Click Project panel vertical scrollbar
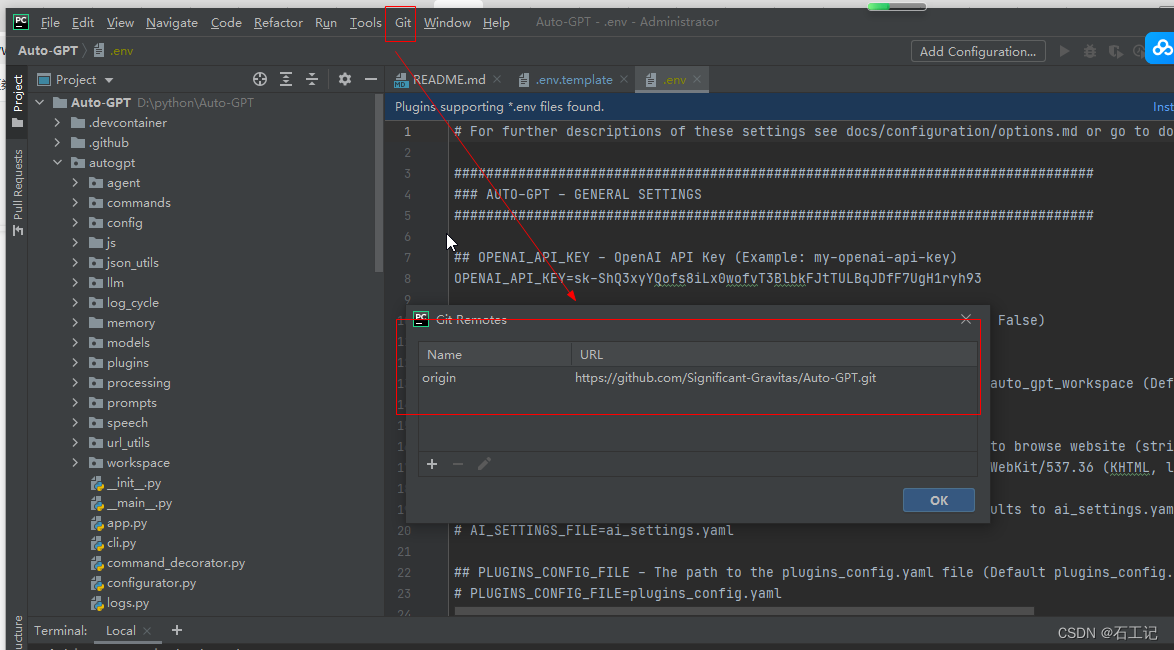 tap(378, 183)
